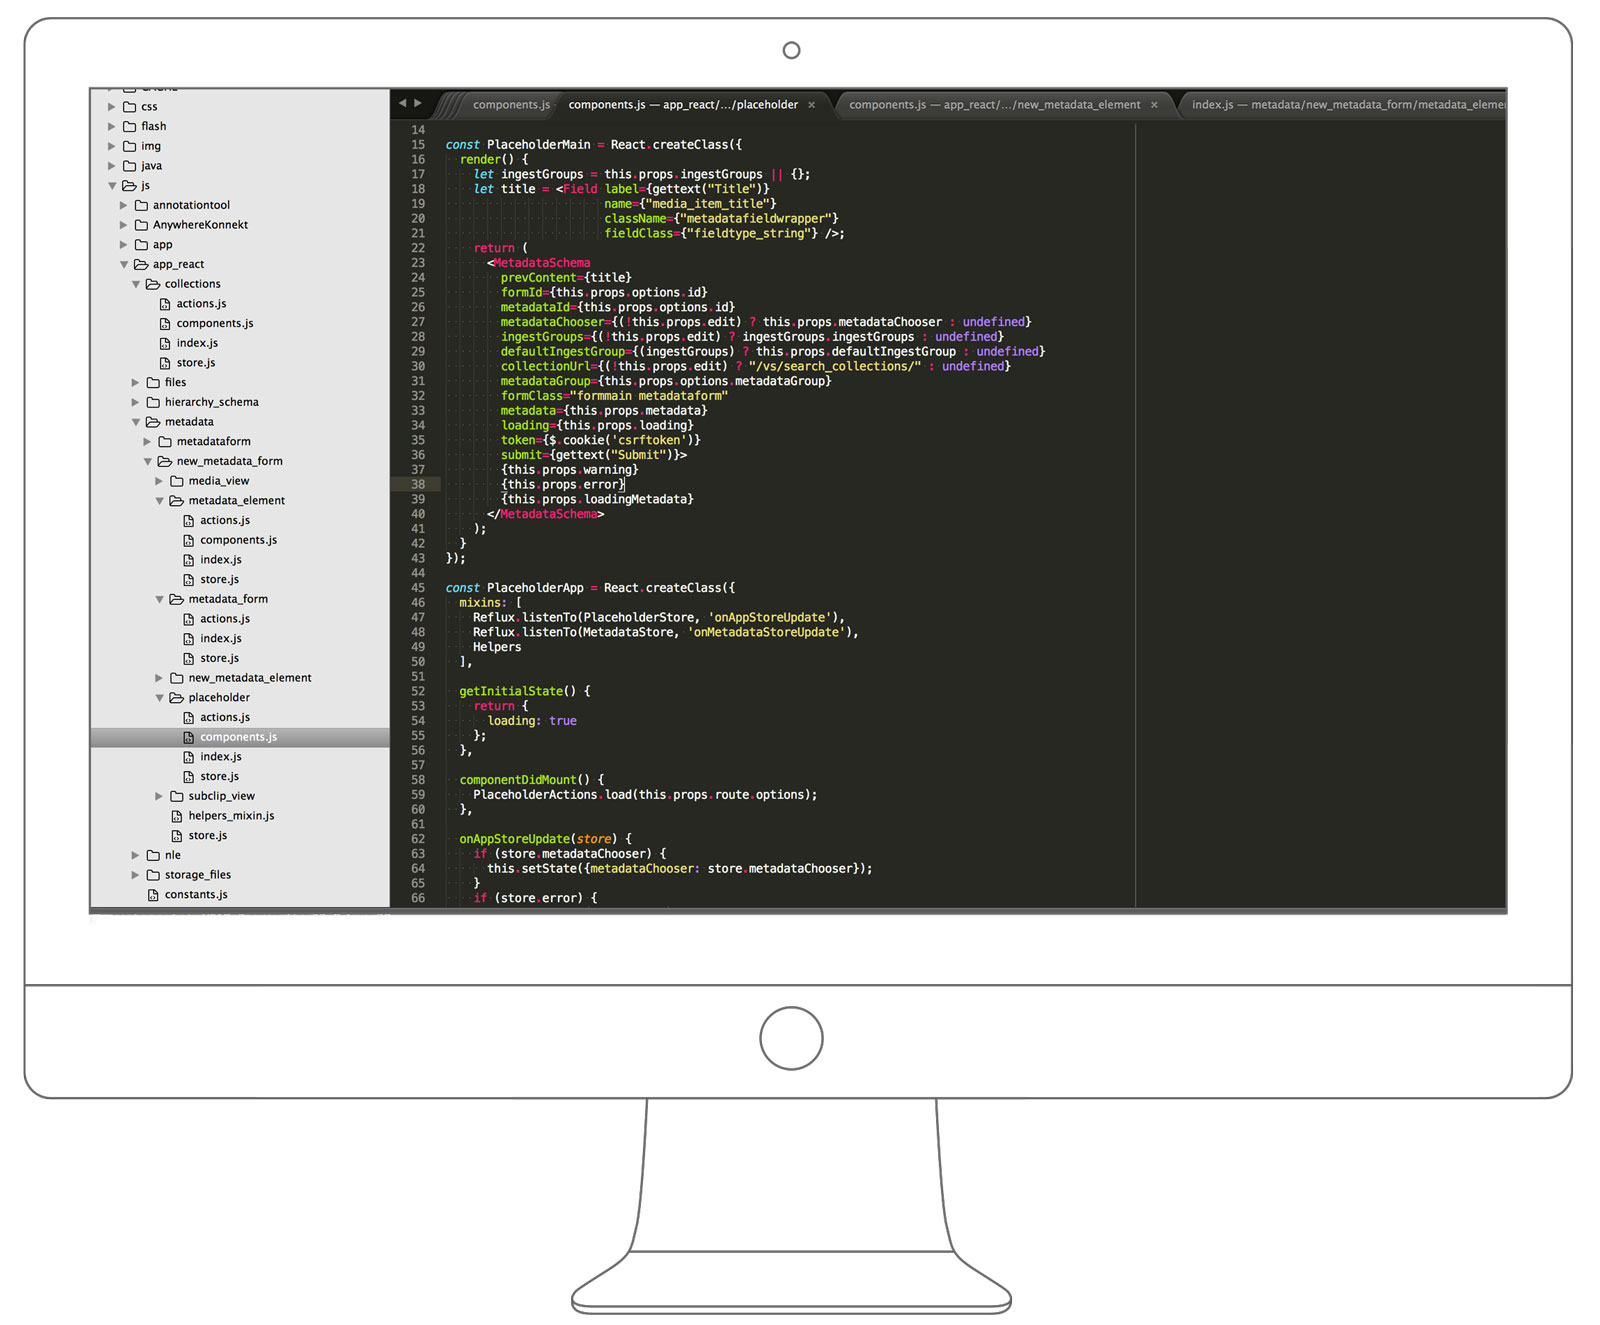Click file icon beside helpers_mixin.js
The width and height of the screenshot is (1600, 1325).
pos(177,816)
